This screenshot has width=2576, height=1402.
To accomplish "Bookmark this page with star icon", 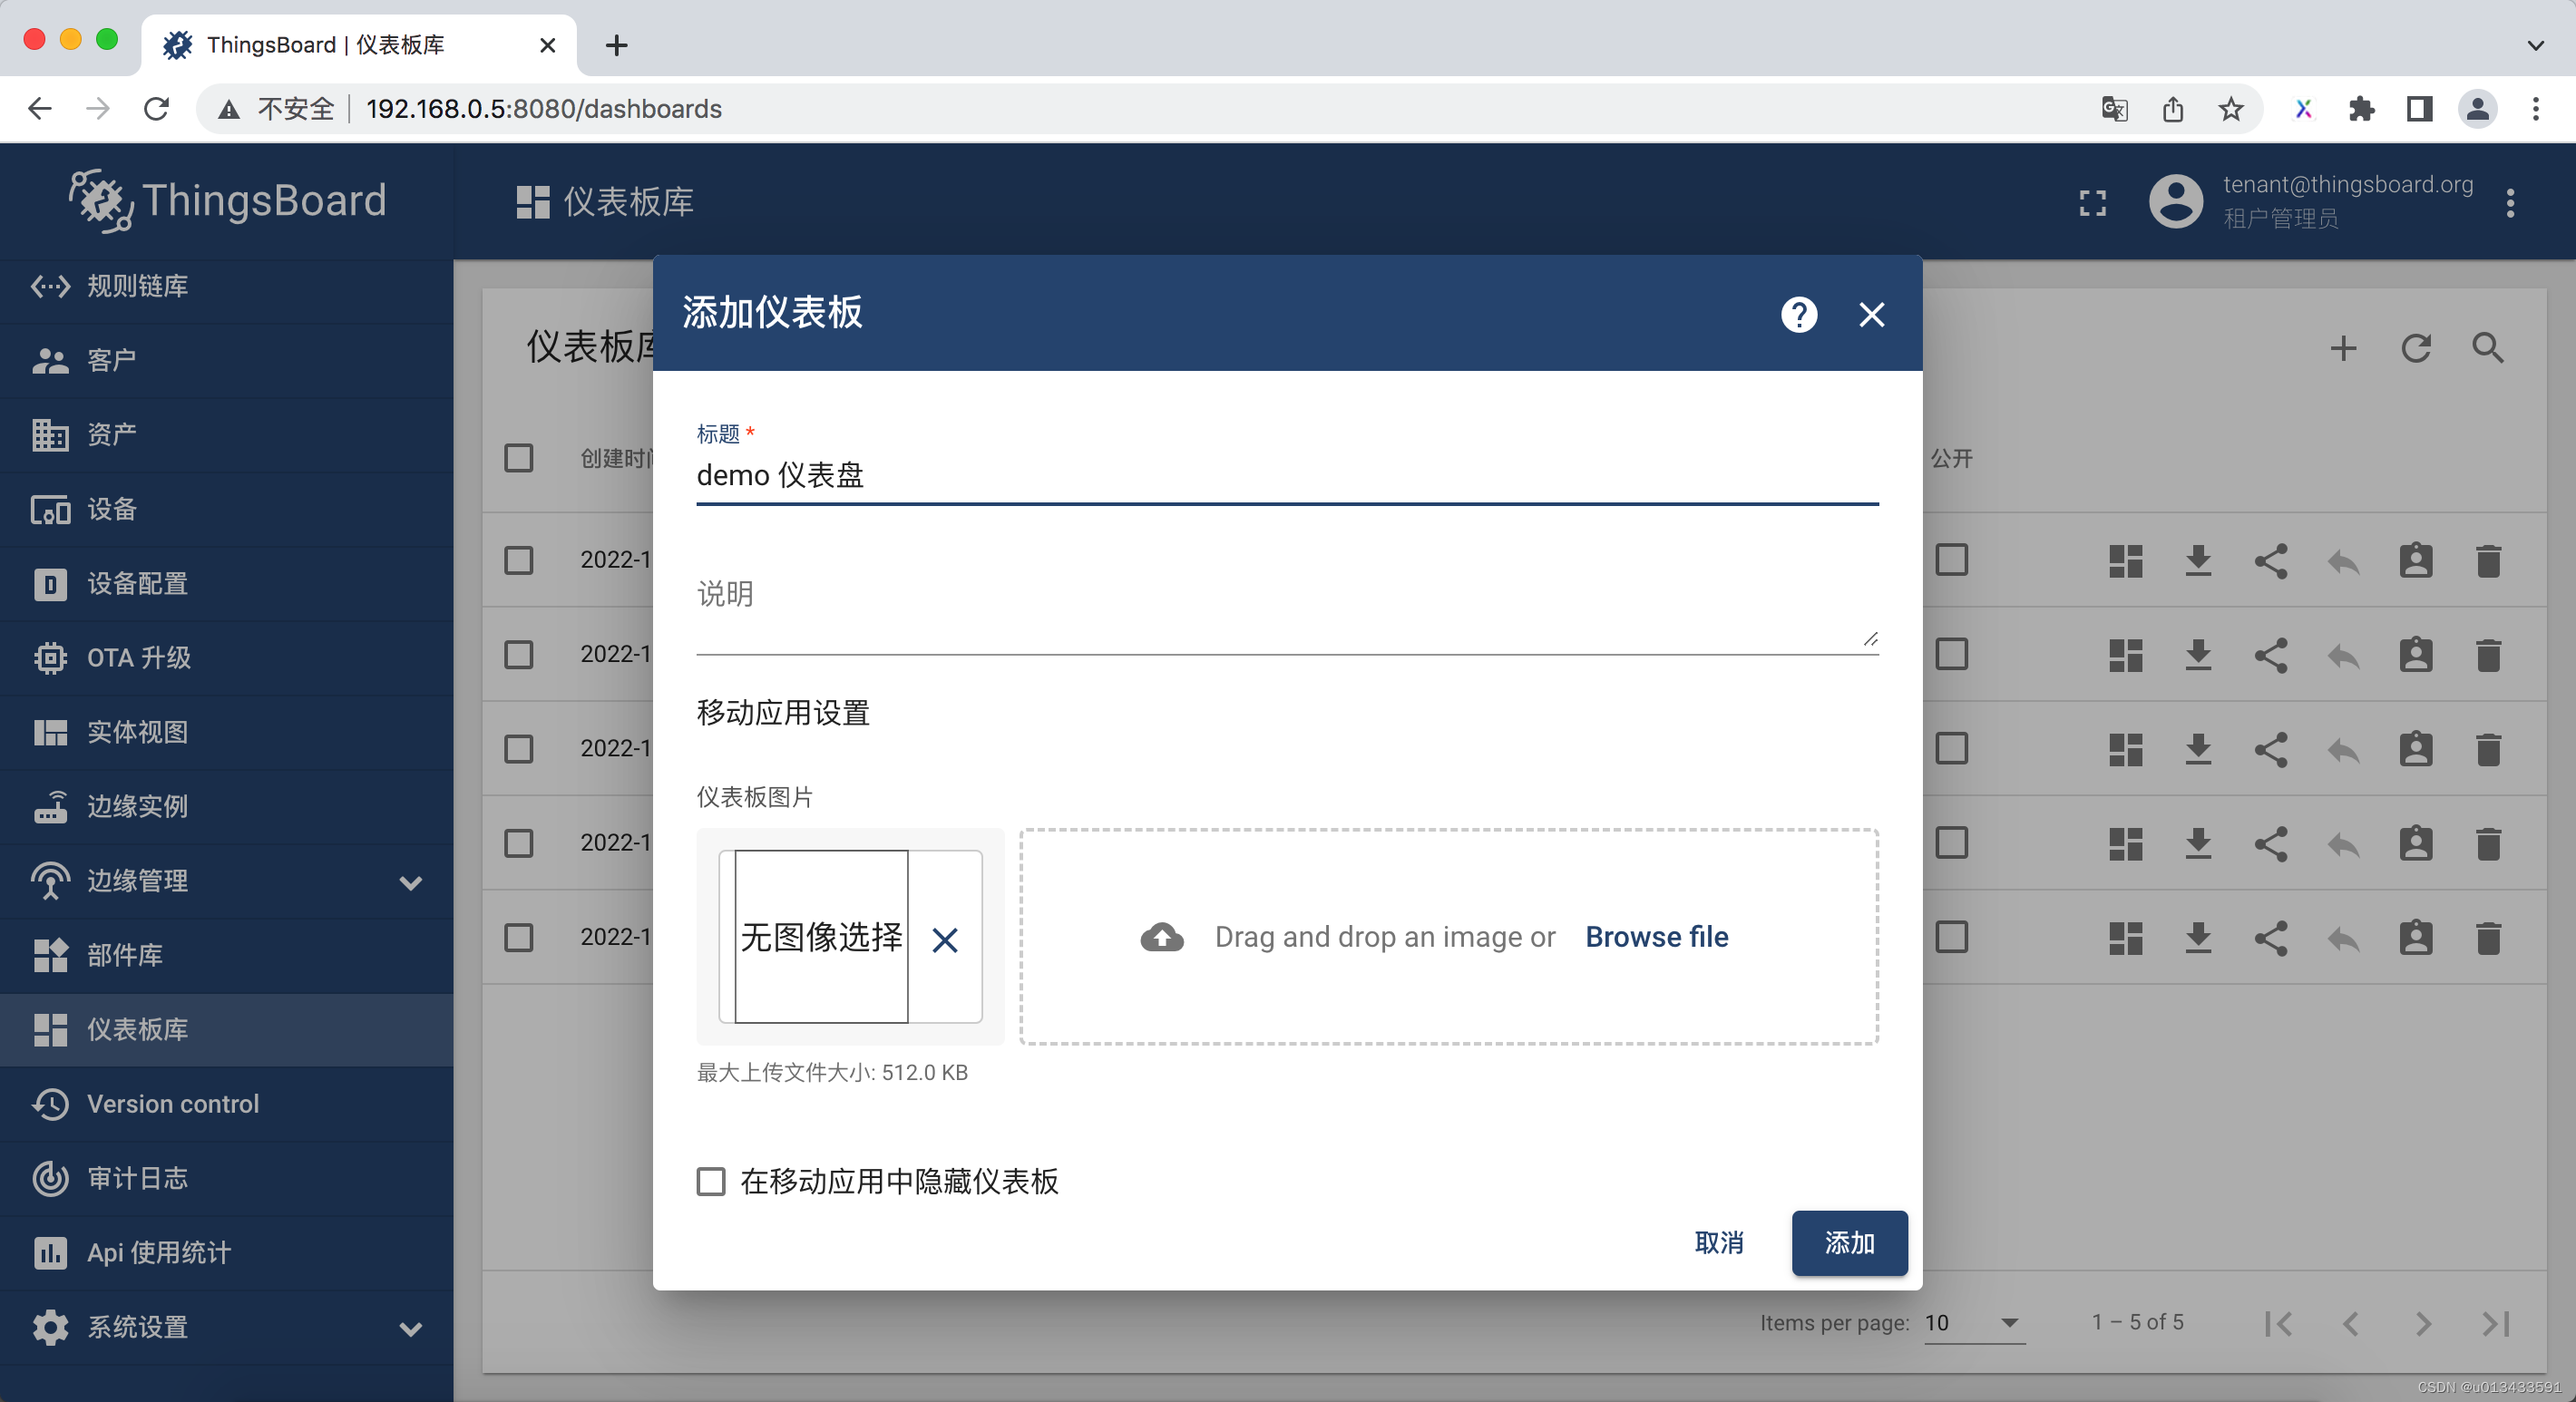I will (x=2230, y=108).
